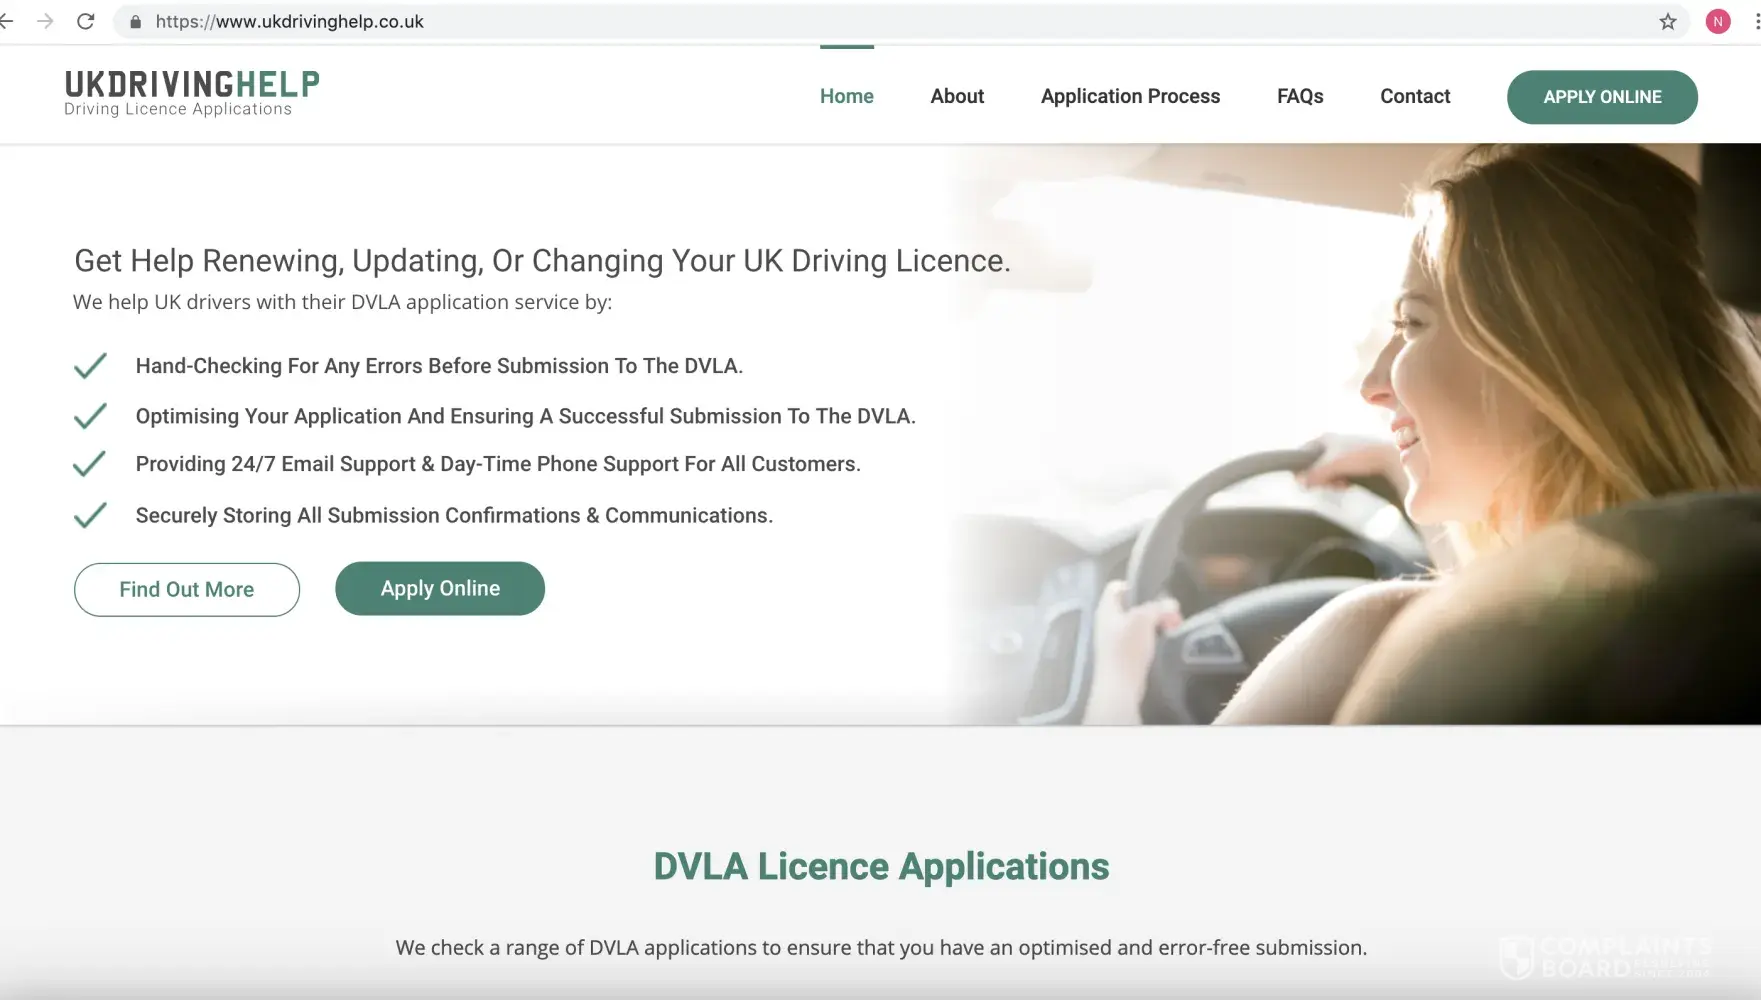The image size is (1761, 1000).
Task: Click the browser forward arrow
Action: [45, 21]
